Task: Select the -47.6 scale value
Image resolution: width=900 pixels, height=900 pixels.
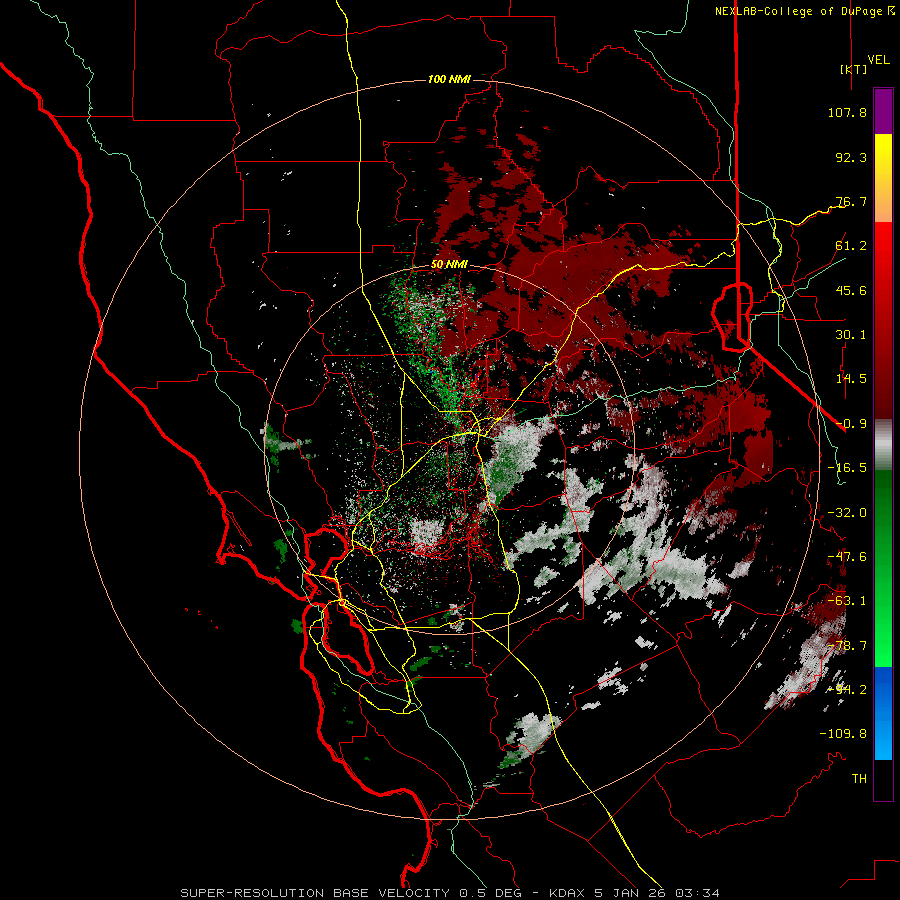Action: point(847,557)
